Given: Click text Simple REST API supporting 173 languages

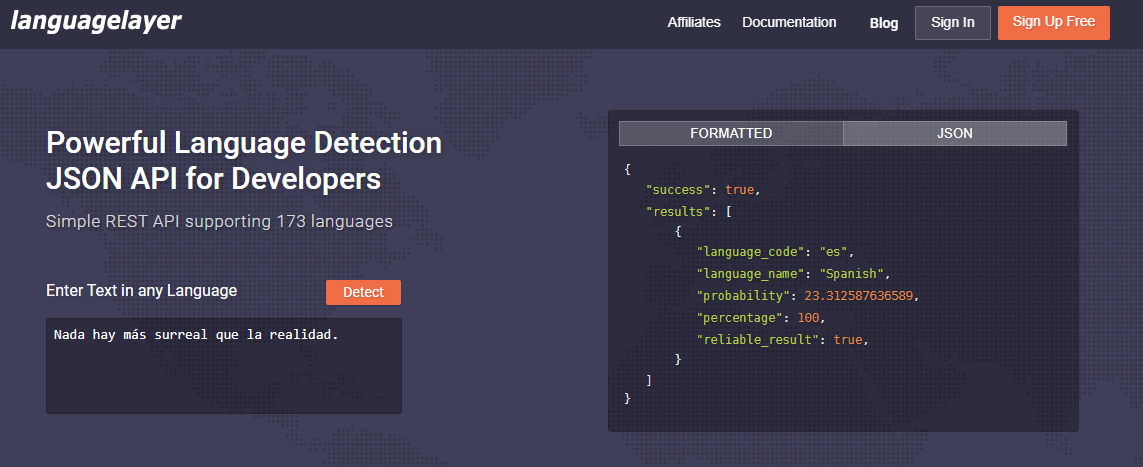Looking at the screenshot, I should tap(219, 221).
